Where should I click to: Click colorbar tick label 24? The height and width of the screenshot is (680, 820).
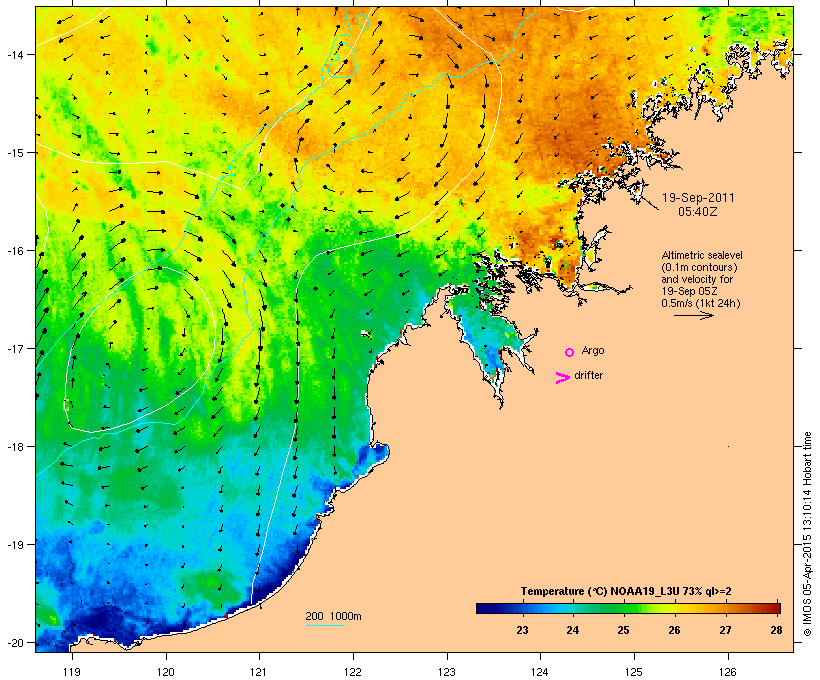pos(573,630)
